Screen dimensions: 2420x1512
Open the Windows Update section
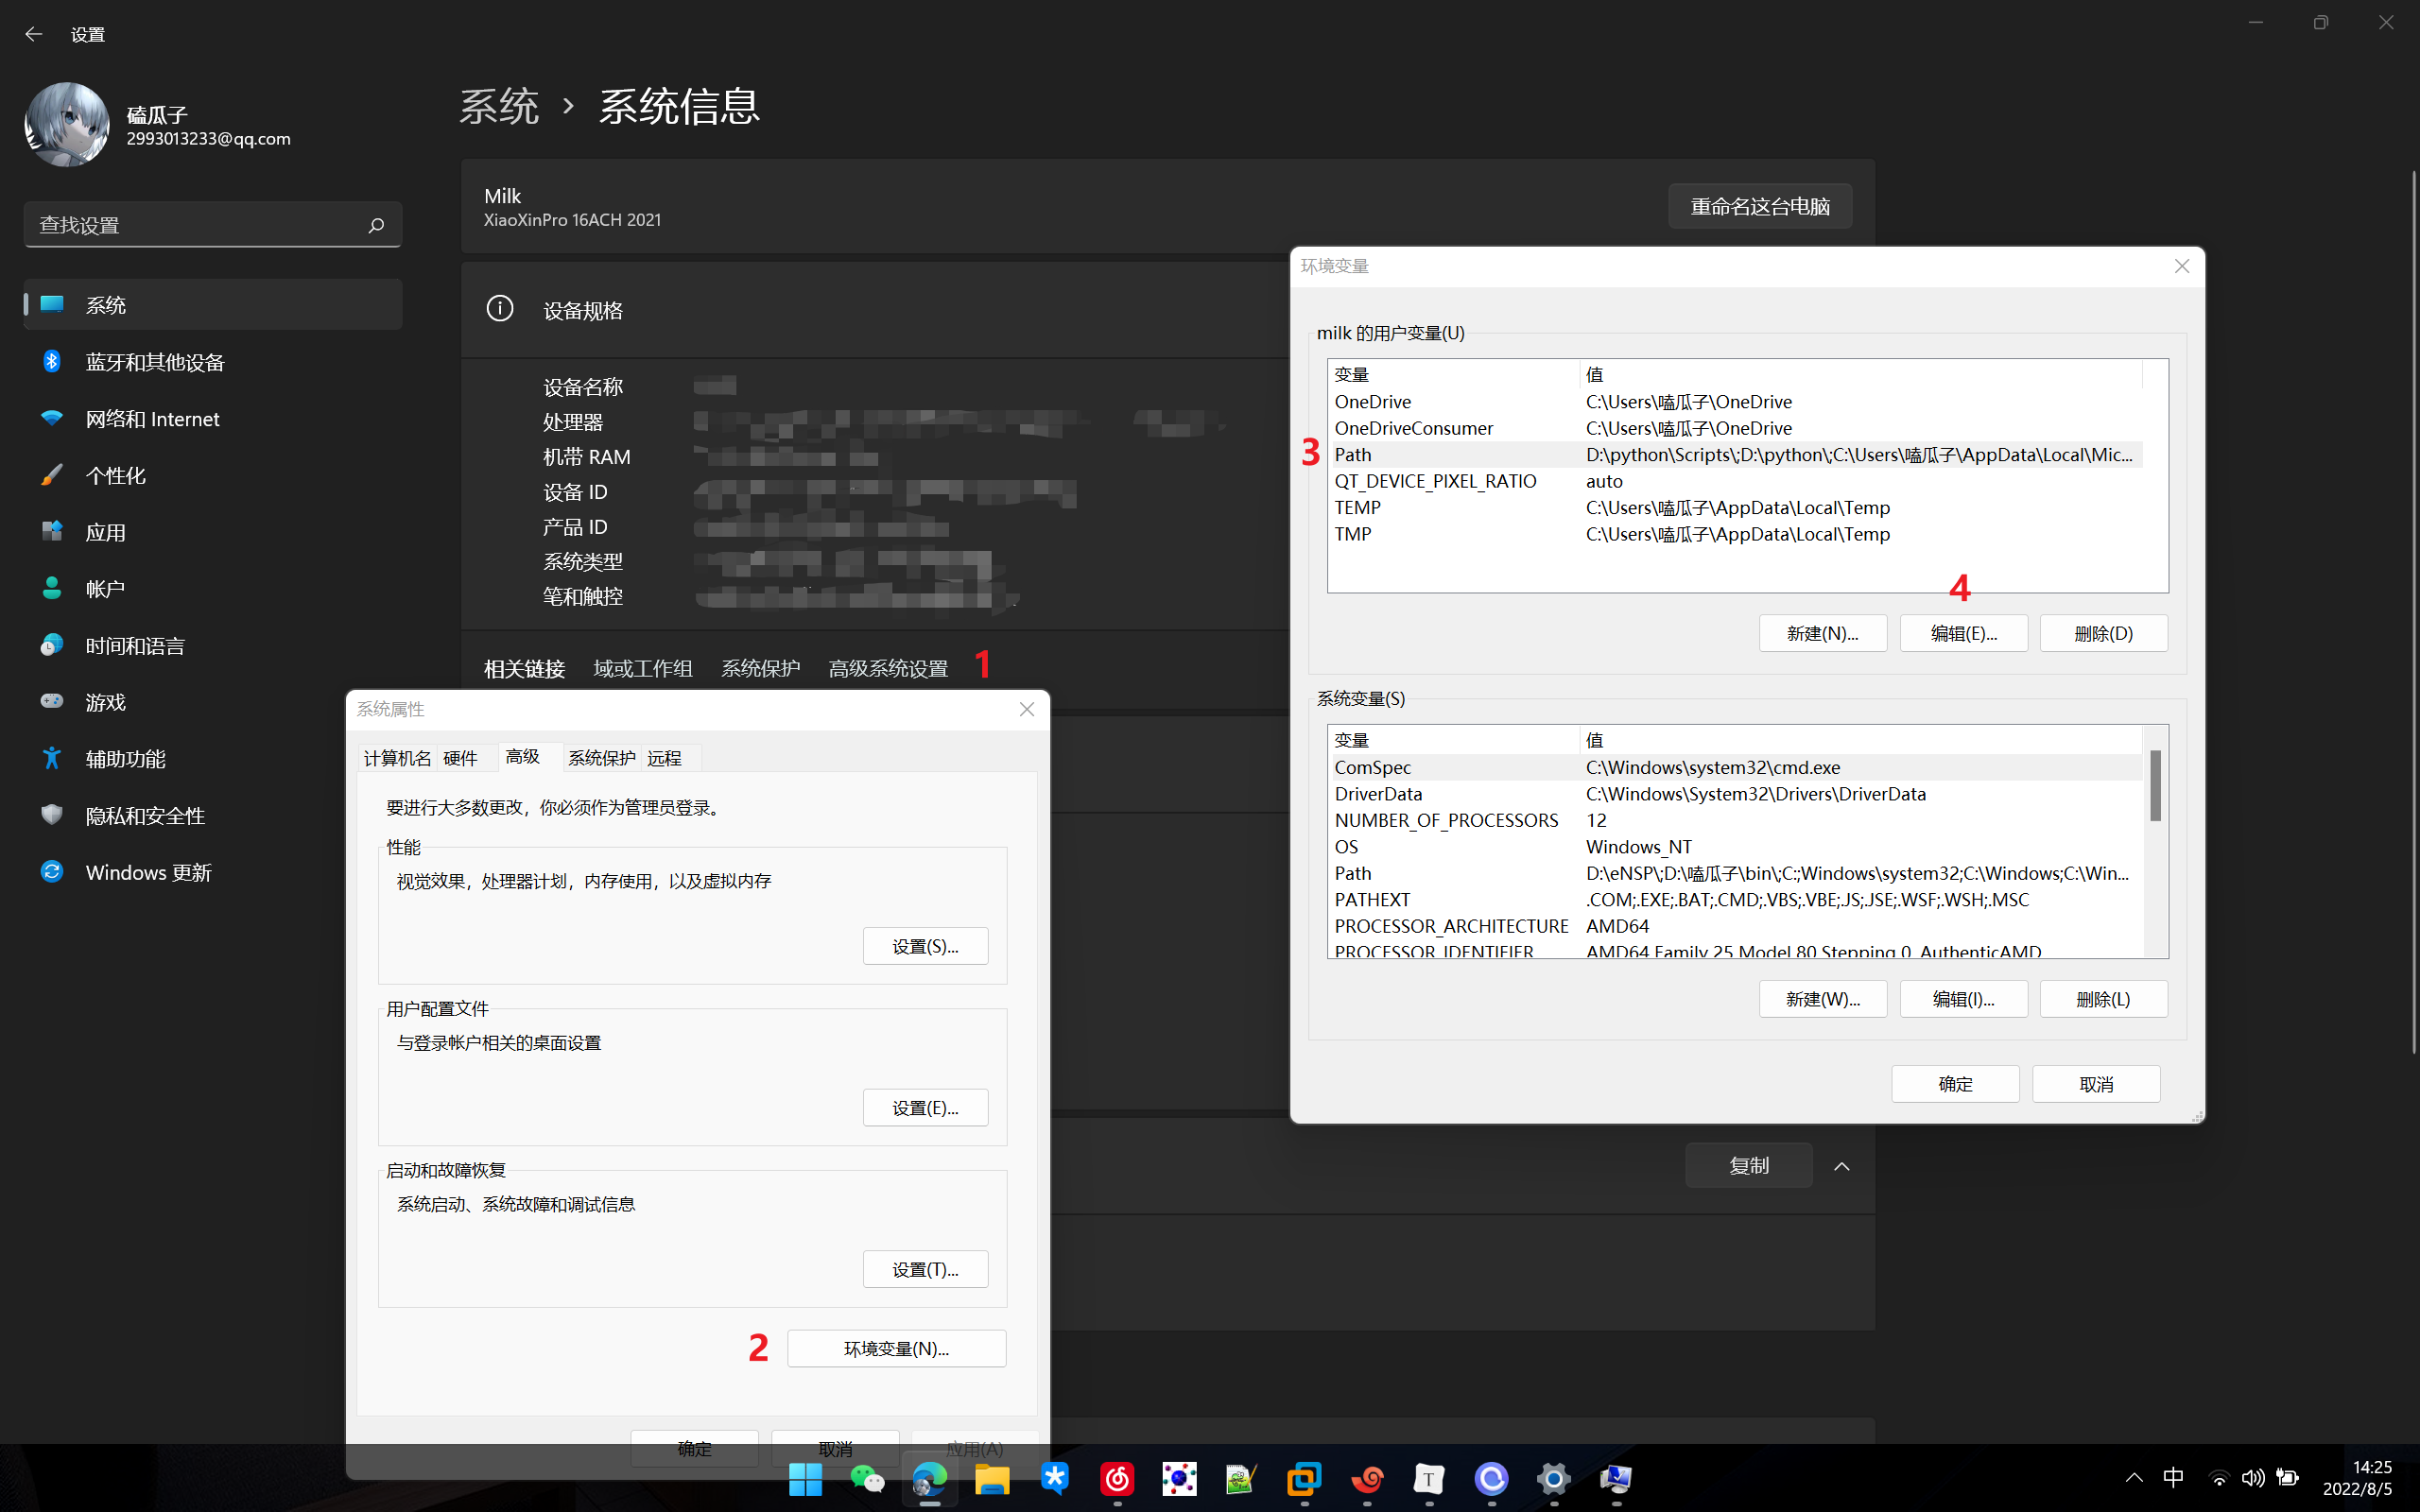click(148, 872)
